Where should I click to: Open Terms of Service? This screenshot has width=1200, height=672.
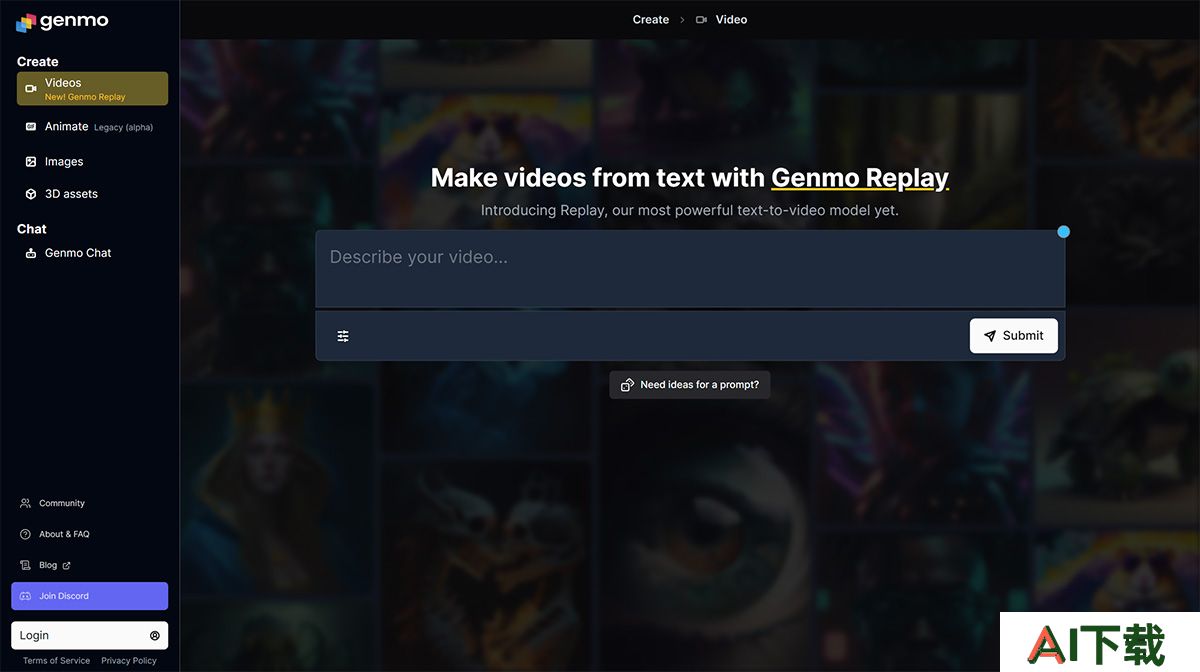coord(56,661)
